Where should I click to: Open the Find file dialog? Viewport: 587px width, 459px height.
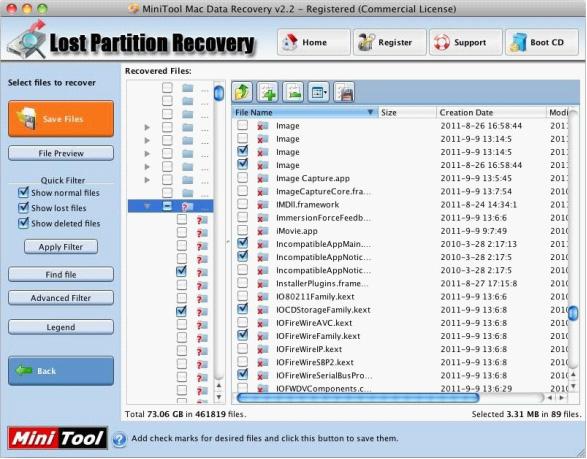click(61, 274)
